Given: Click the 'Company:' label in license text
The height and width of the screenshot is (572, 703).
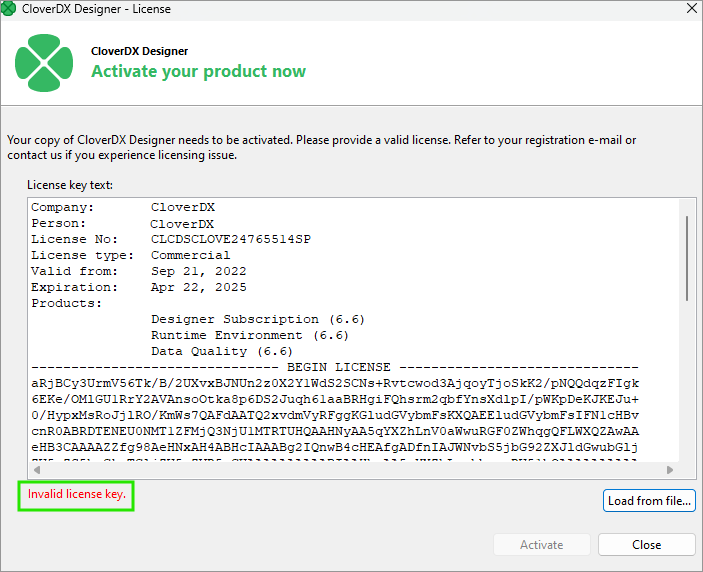Looking at the screenshot, I should (62, 208).
